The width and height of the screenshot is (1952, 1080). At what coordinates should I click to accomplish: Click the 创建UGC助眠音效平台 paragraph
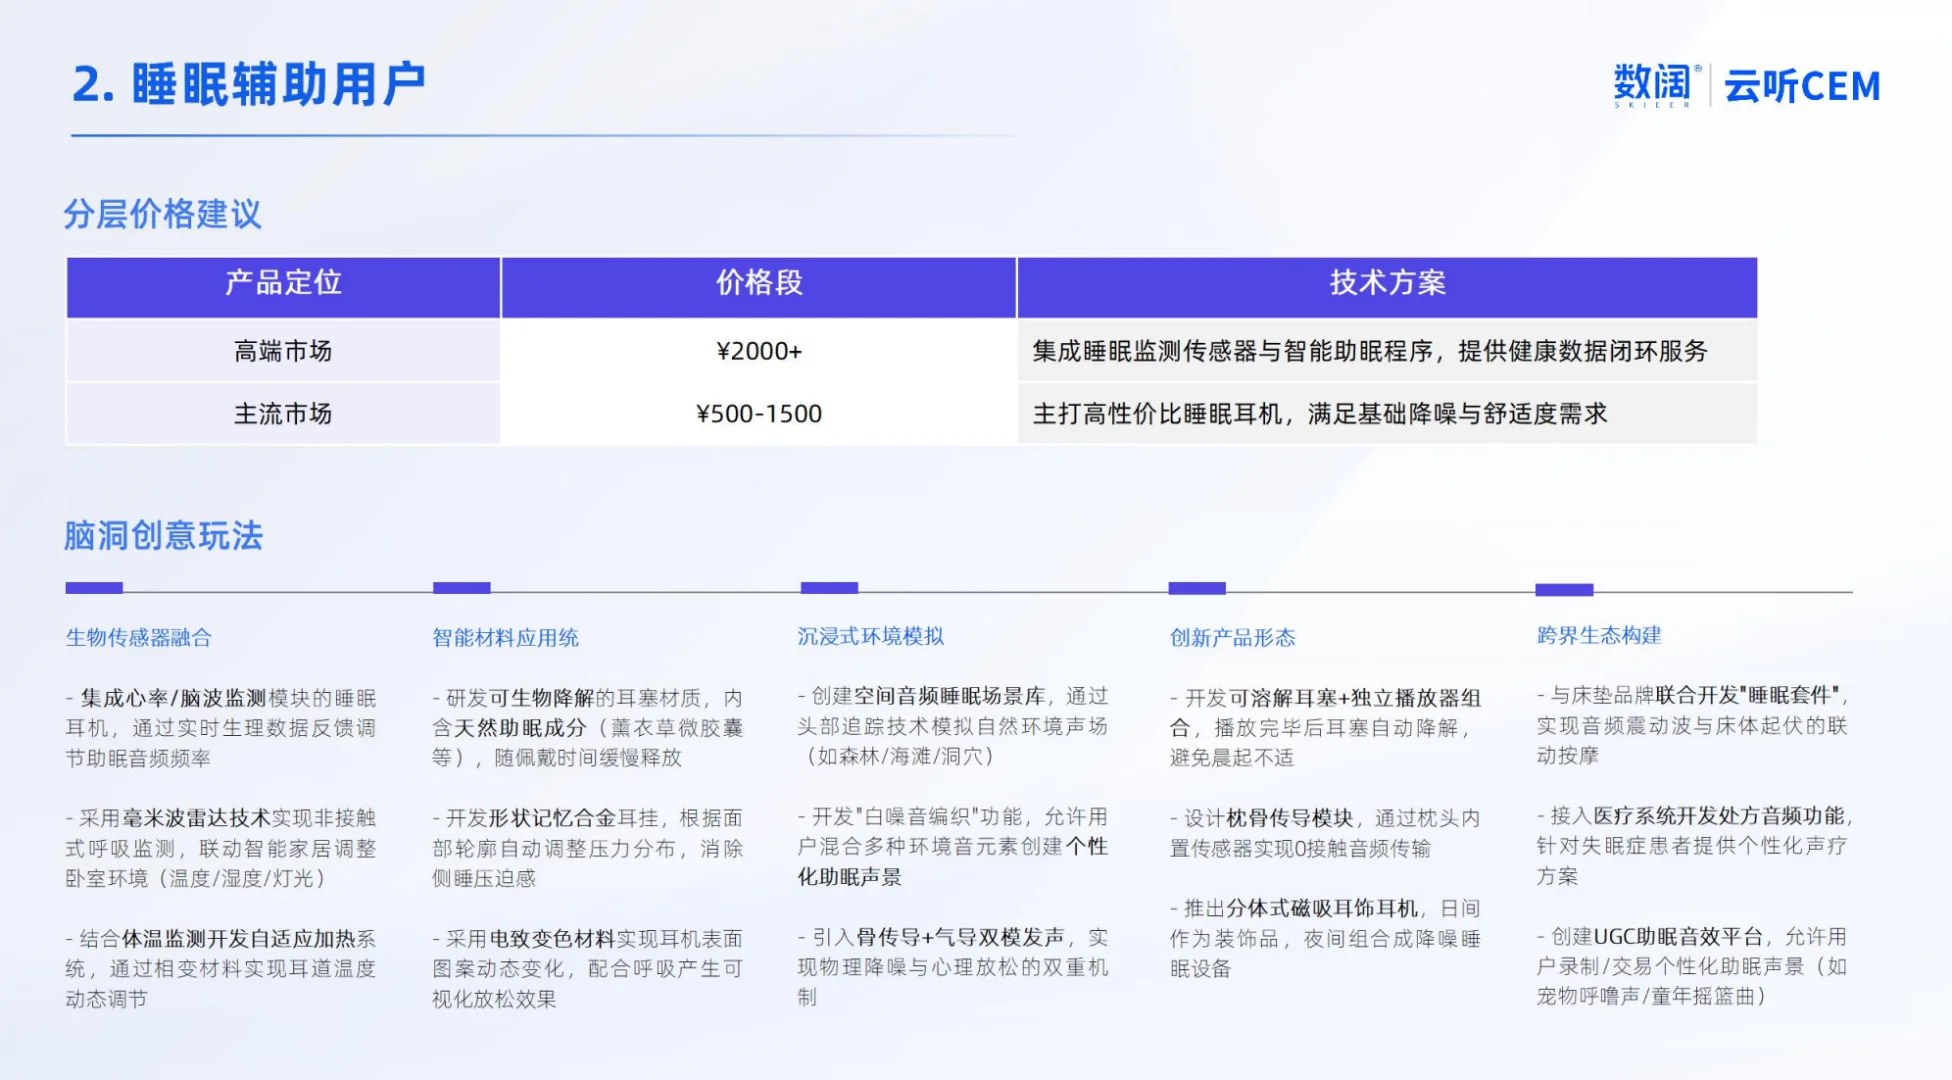coord(1694,966)
